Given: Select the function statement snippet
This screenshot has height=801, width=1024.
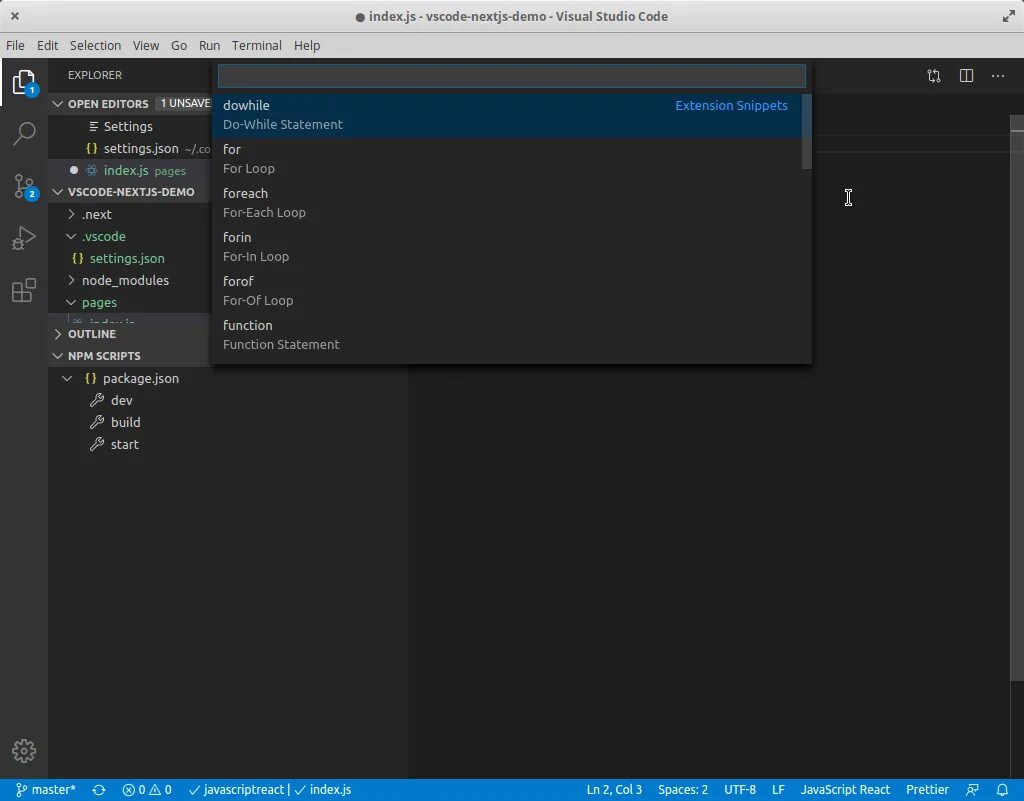Looking at the screenshot, I should [x=507, y=335].
